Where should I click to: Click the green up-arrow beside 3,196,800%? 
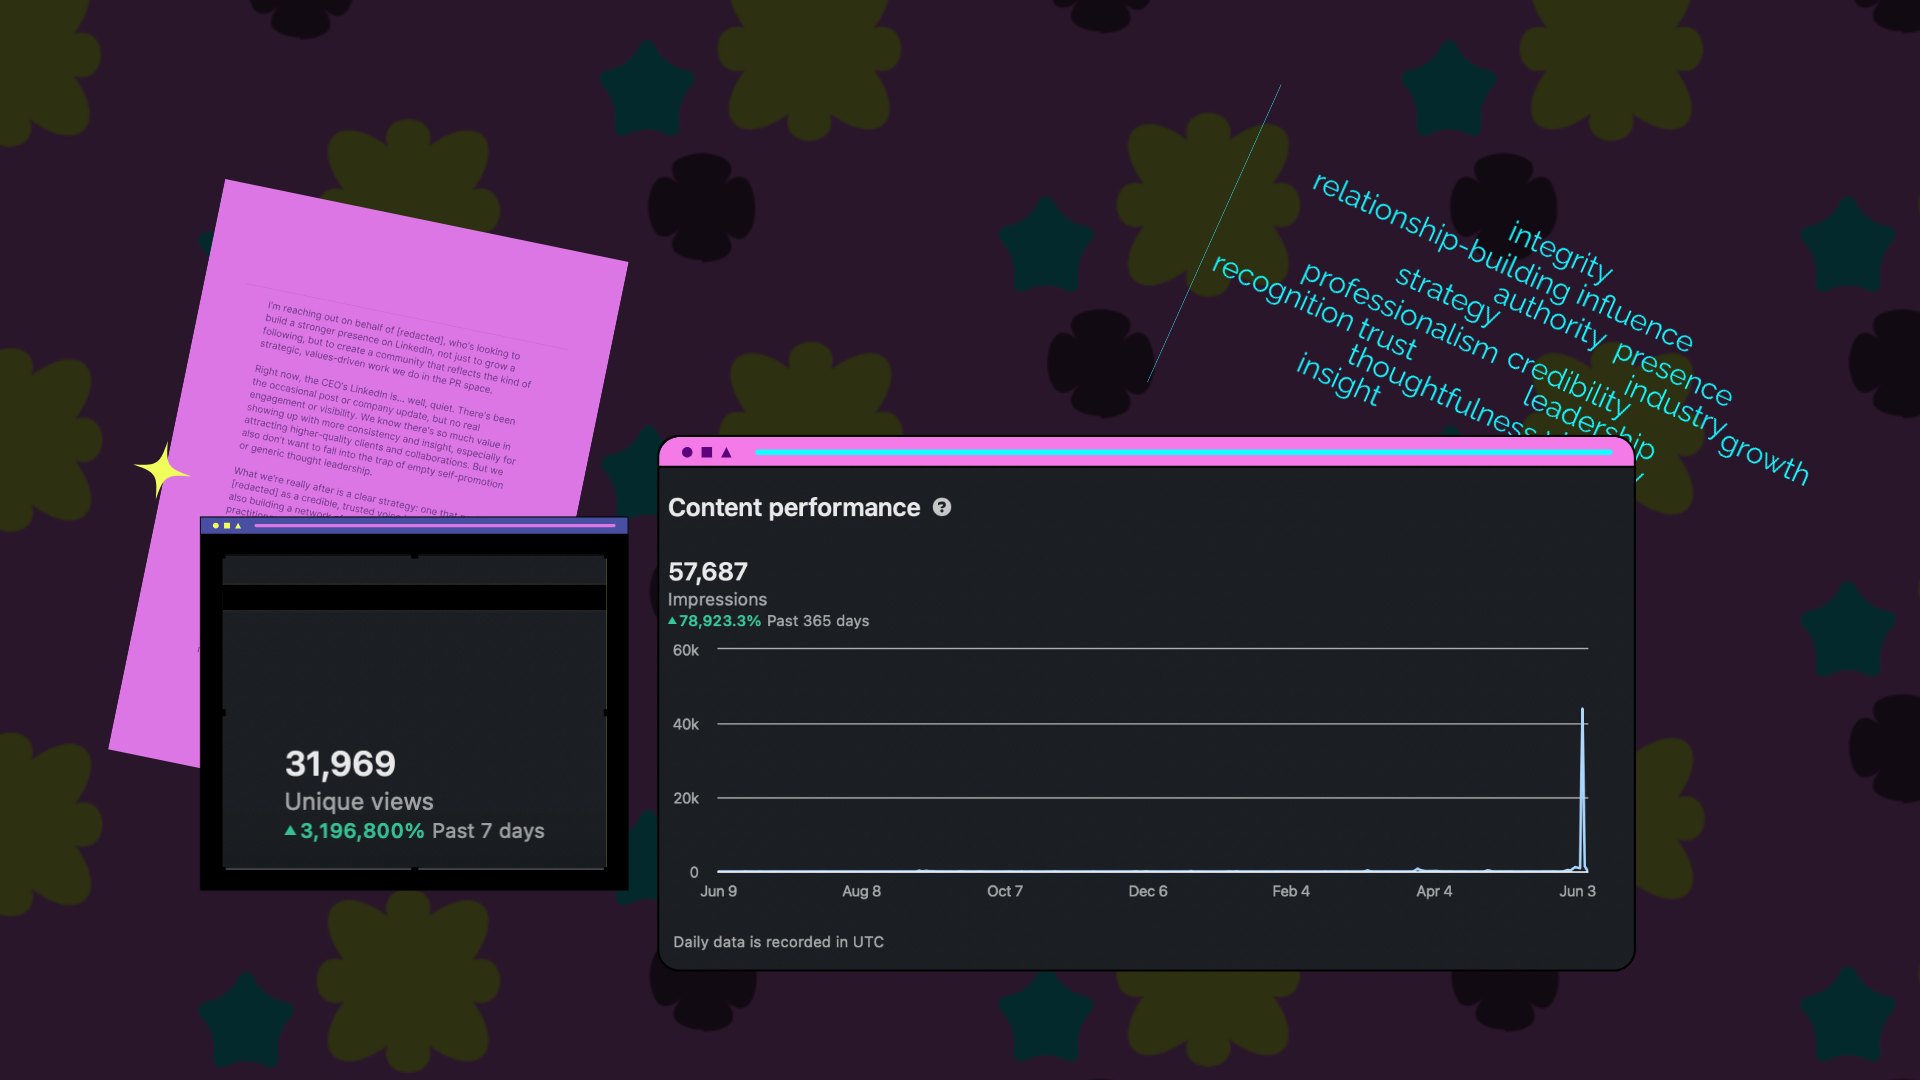(290, 831)
